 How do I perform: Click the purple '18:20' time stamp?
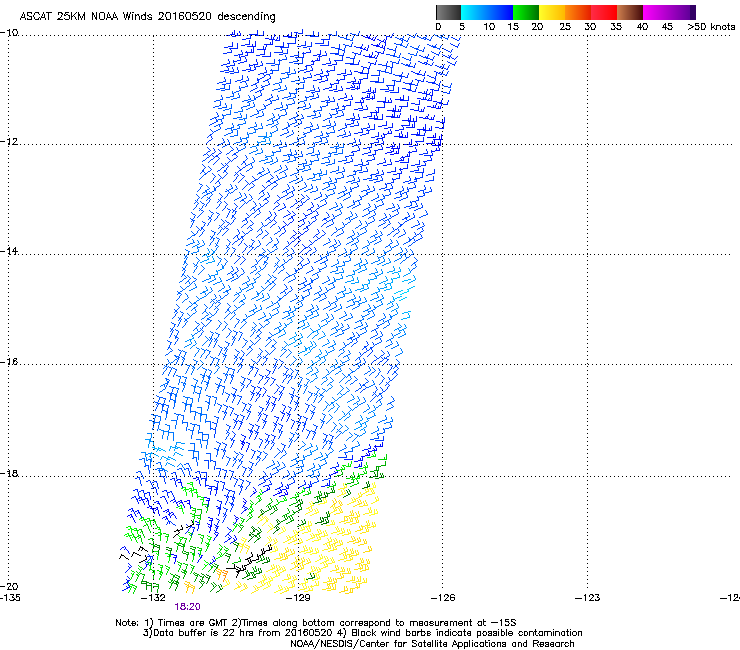(x=187, y=607)
